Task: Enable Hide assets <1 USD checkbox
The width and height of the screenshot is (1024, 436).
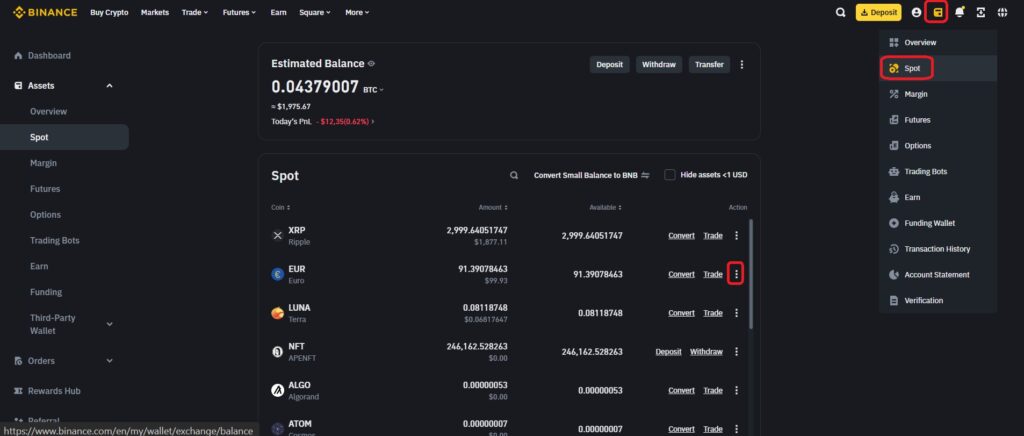Action: [669, 175]
